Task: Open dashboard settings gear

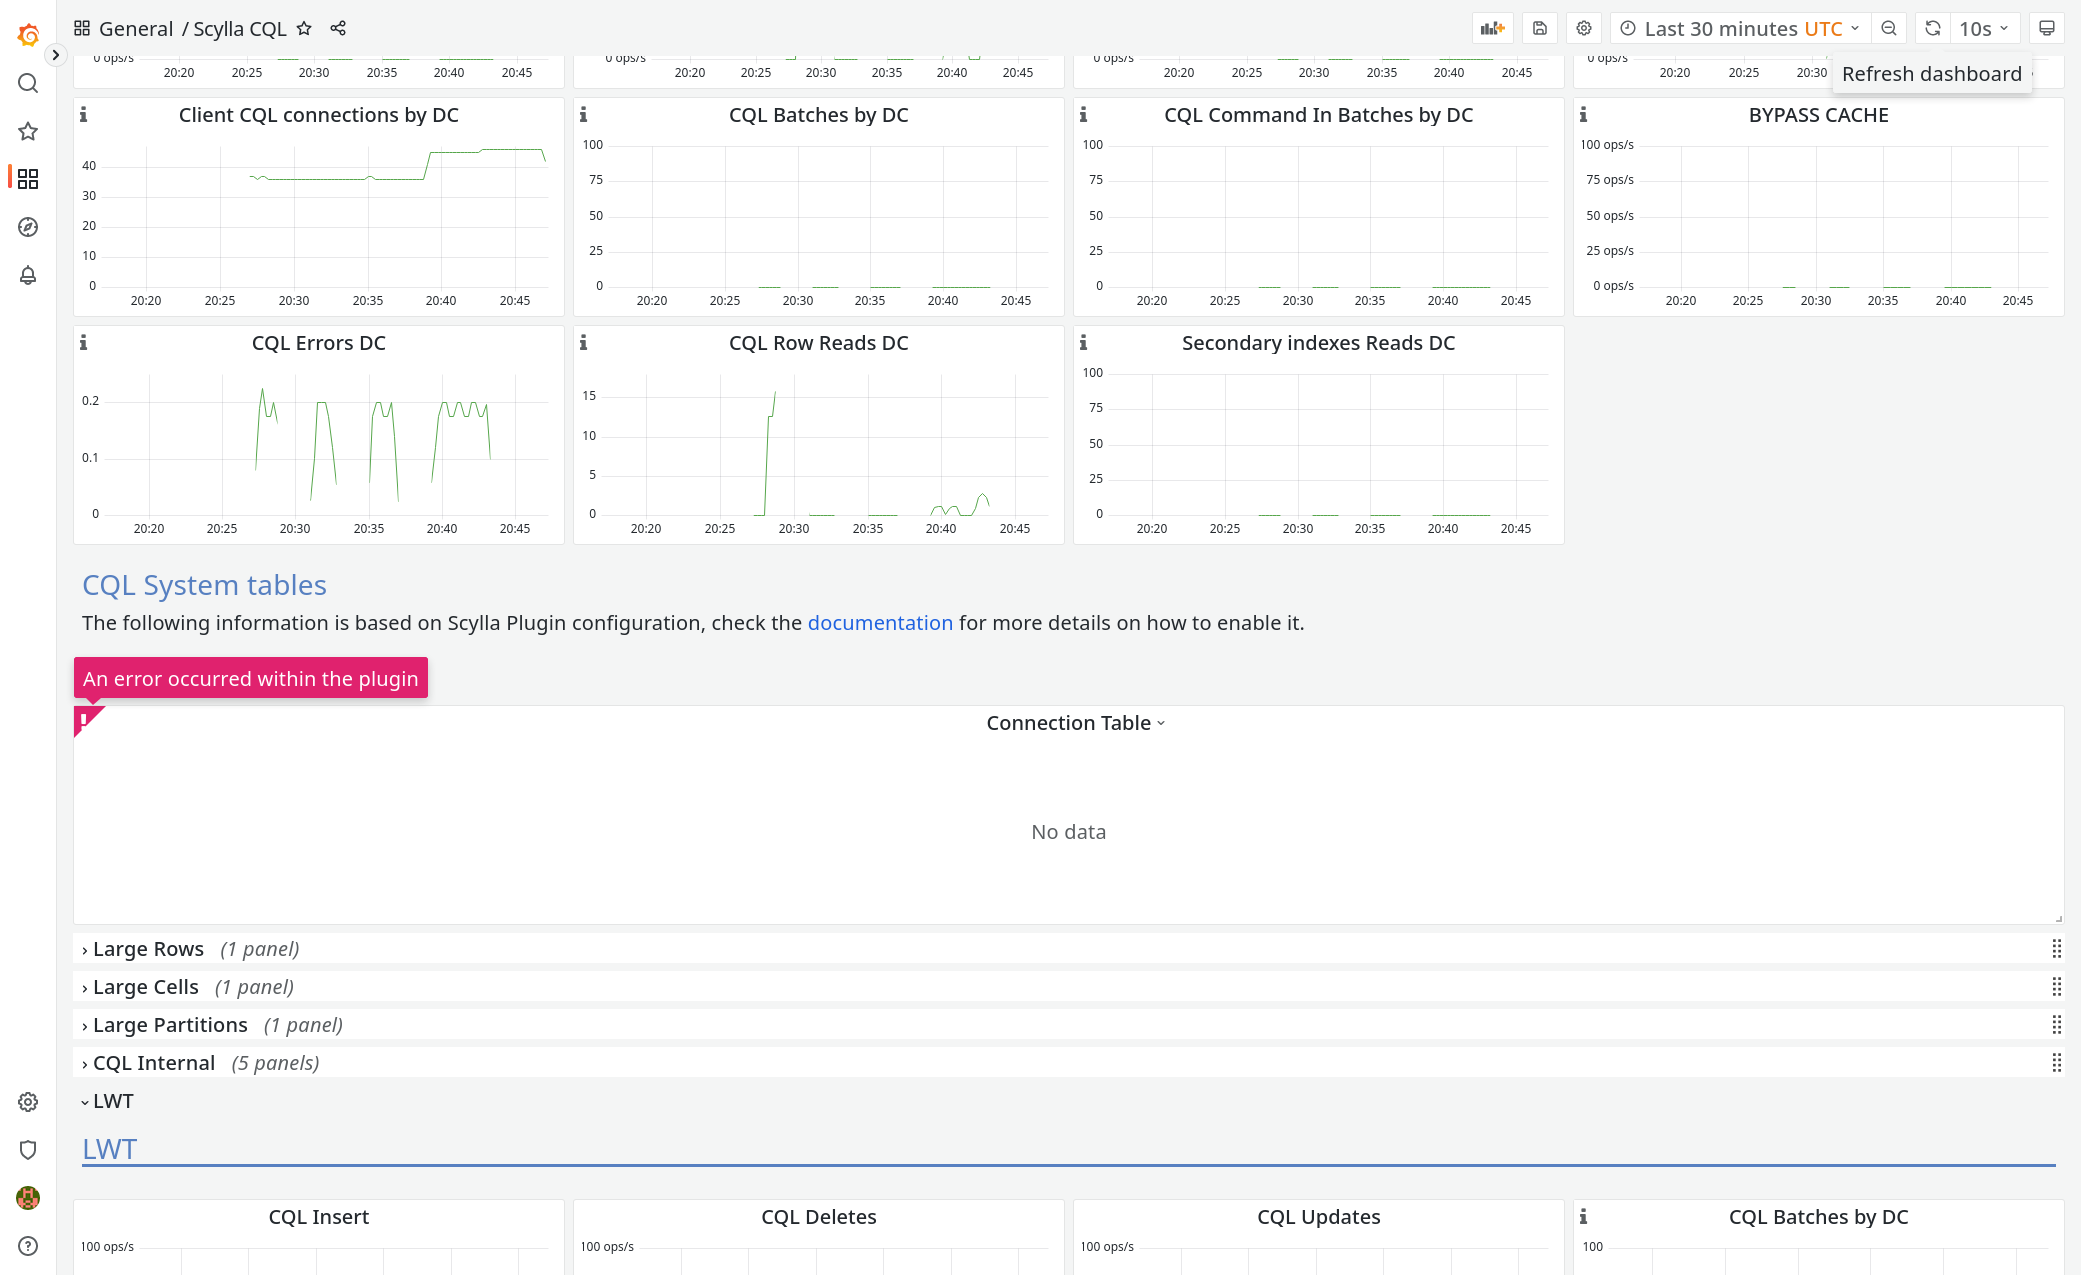Action: point(1584,29)
